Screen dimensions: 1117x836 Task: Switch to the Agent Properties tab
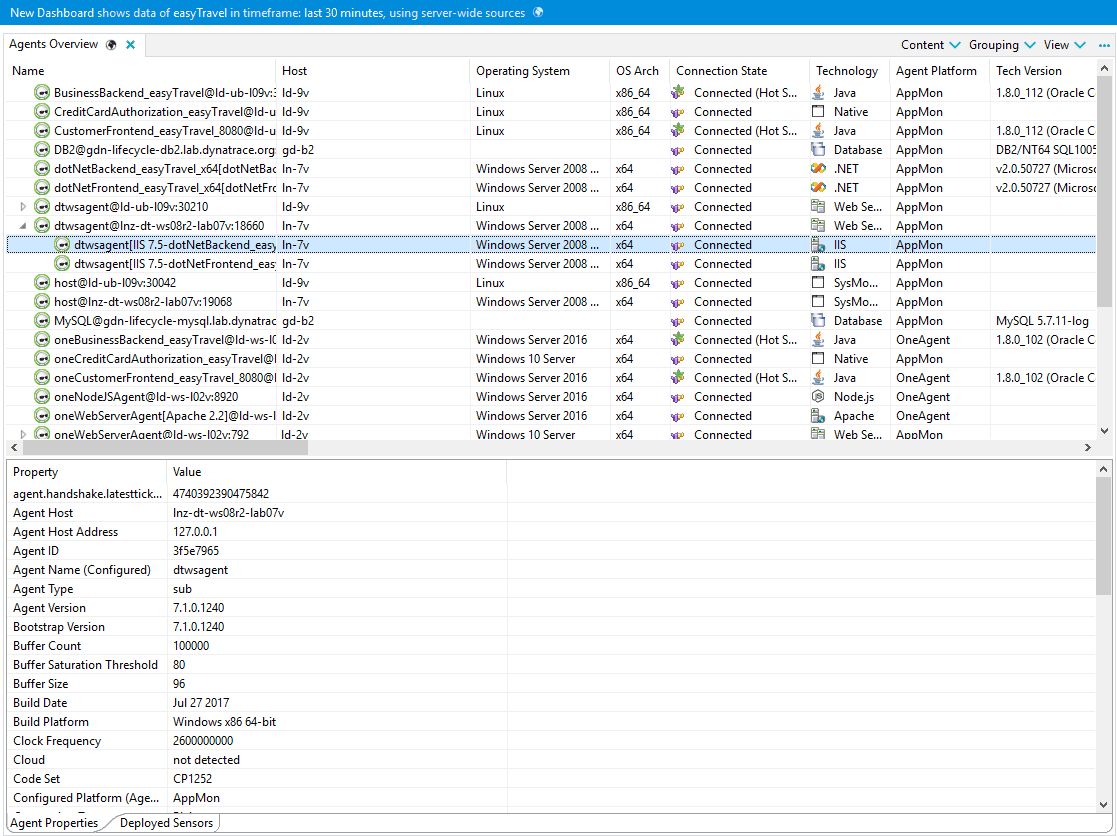coord(54,822)
